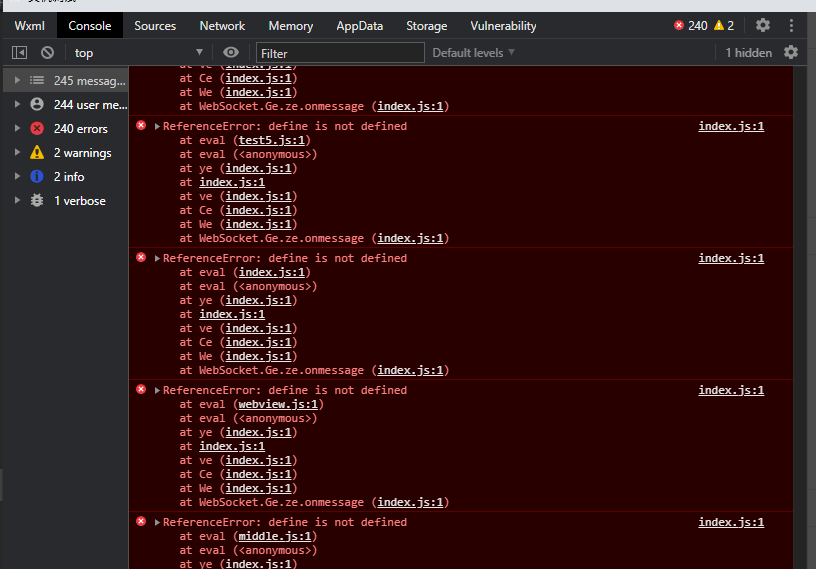Open index.js:1 link right of test5 error
816x569 pixels.
(731, 126)
